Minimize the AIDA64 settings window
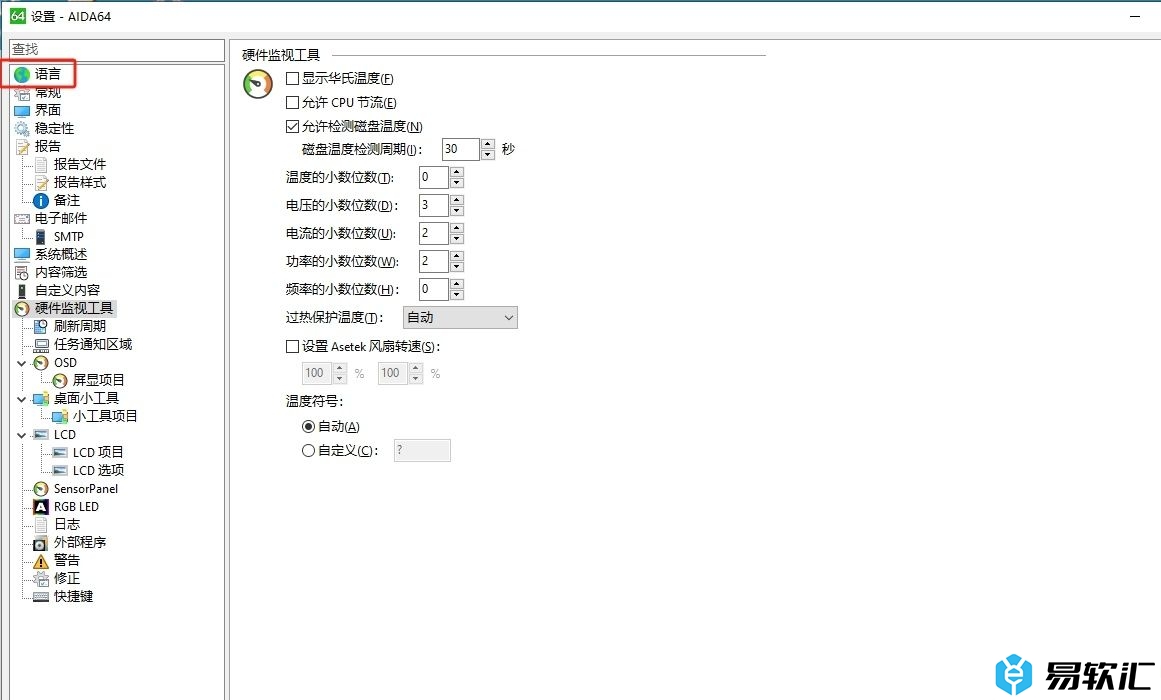This screenshot has height=700, width=1161. pos(1134,16)
